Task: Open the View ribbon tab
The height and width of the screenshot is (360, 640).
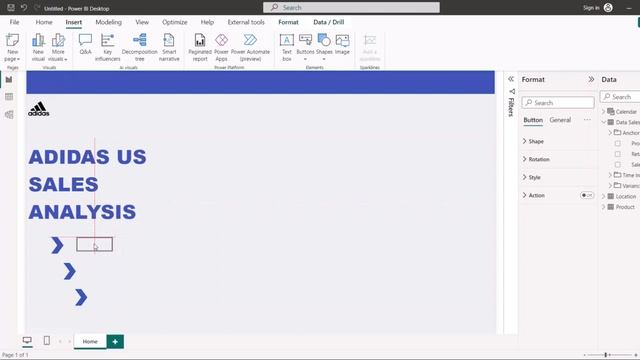Action: pos(142,22)
